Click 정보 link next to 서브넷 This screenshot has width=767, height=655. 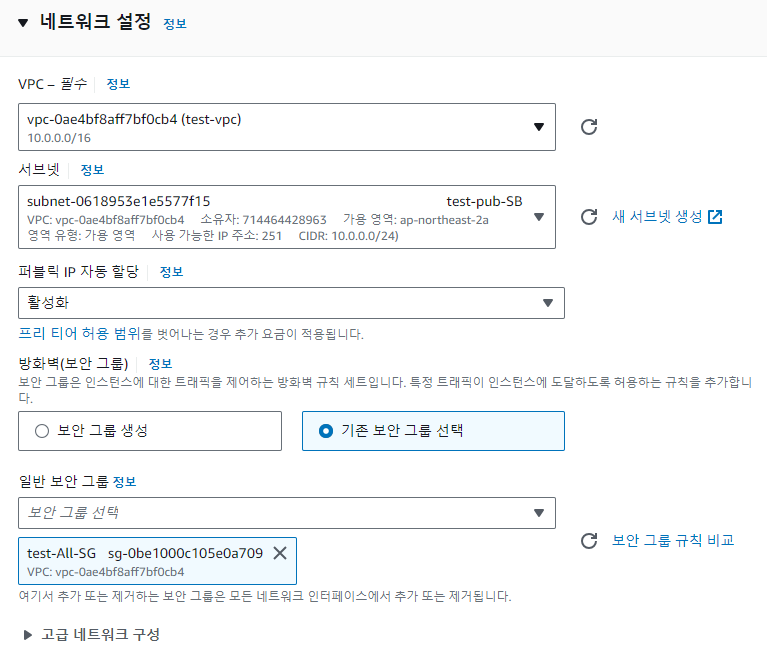click(92, 170)
